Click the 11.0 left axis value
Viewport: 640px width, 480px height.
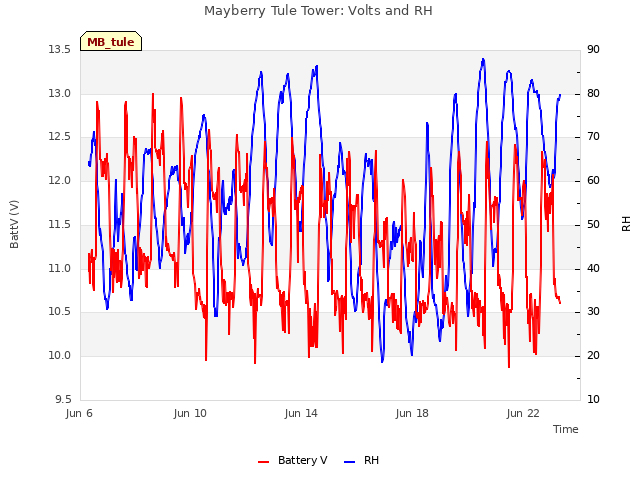coord(60,269)
